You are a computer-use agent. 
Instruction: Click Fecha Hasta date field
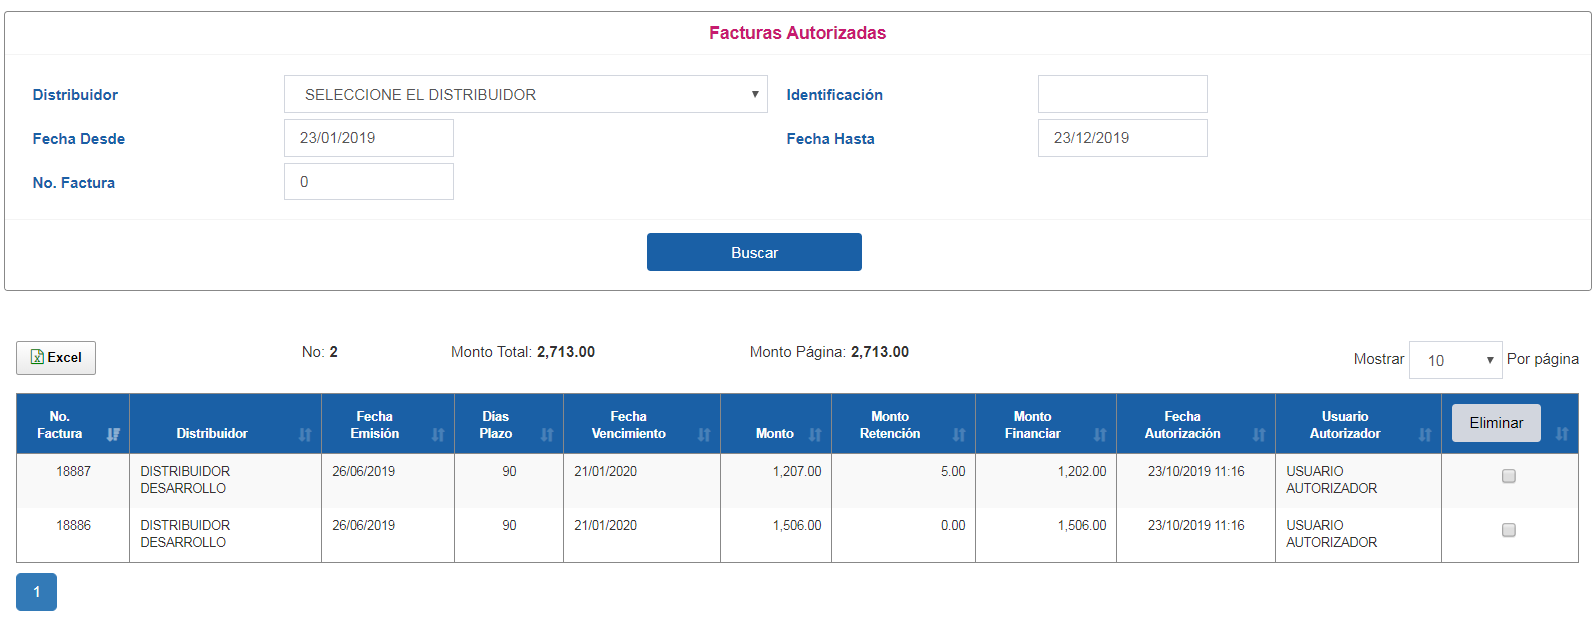click(x=1123, y=138)
